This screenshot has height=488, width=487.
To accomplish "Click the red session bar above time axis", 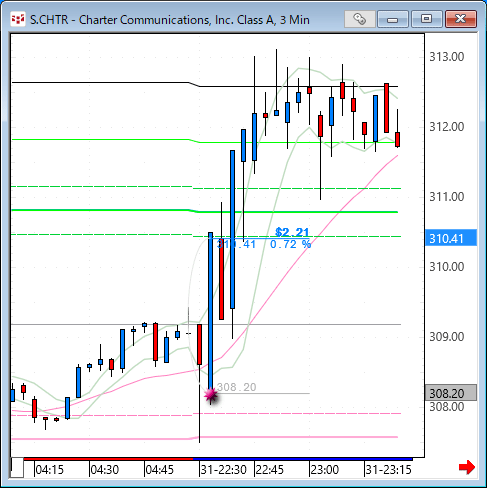I will coord(109,459).
